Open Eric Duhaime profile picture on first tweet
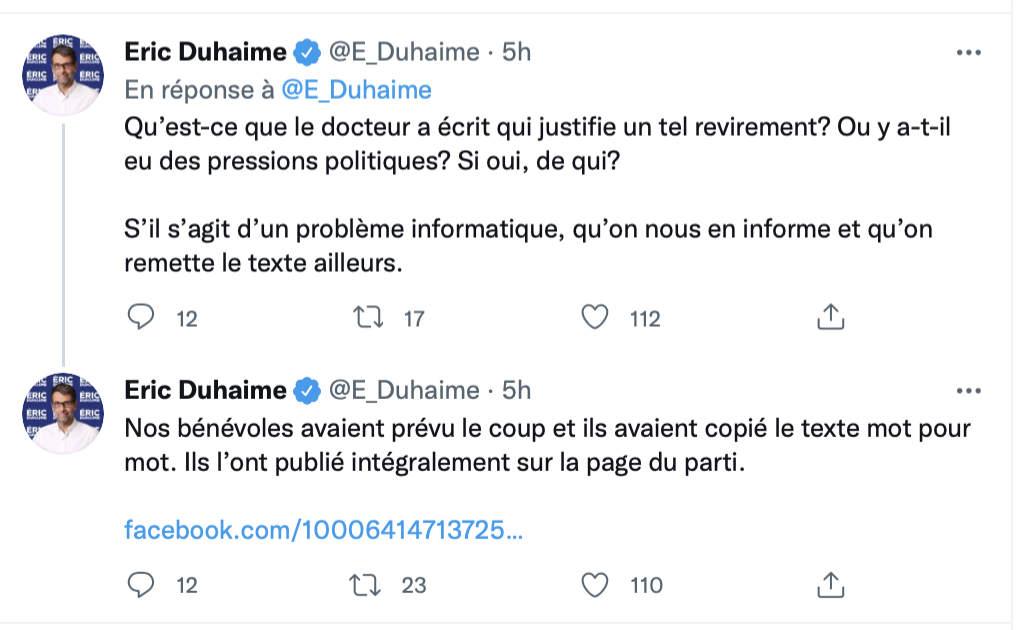The image size is (1020, 630). (x=63, y=74)
